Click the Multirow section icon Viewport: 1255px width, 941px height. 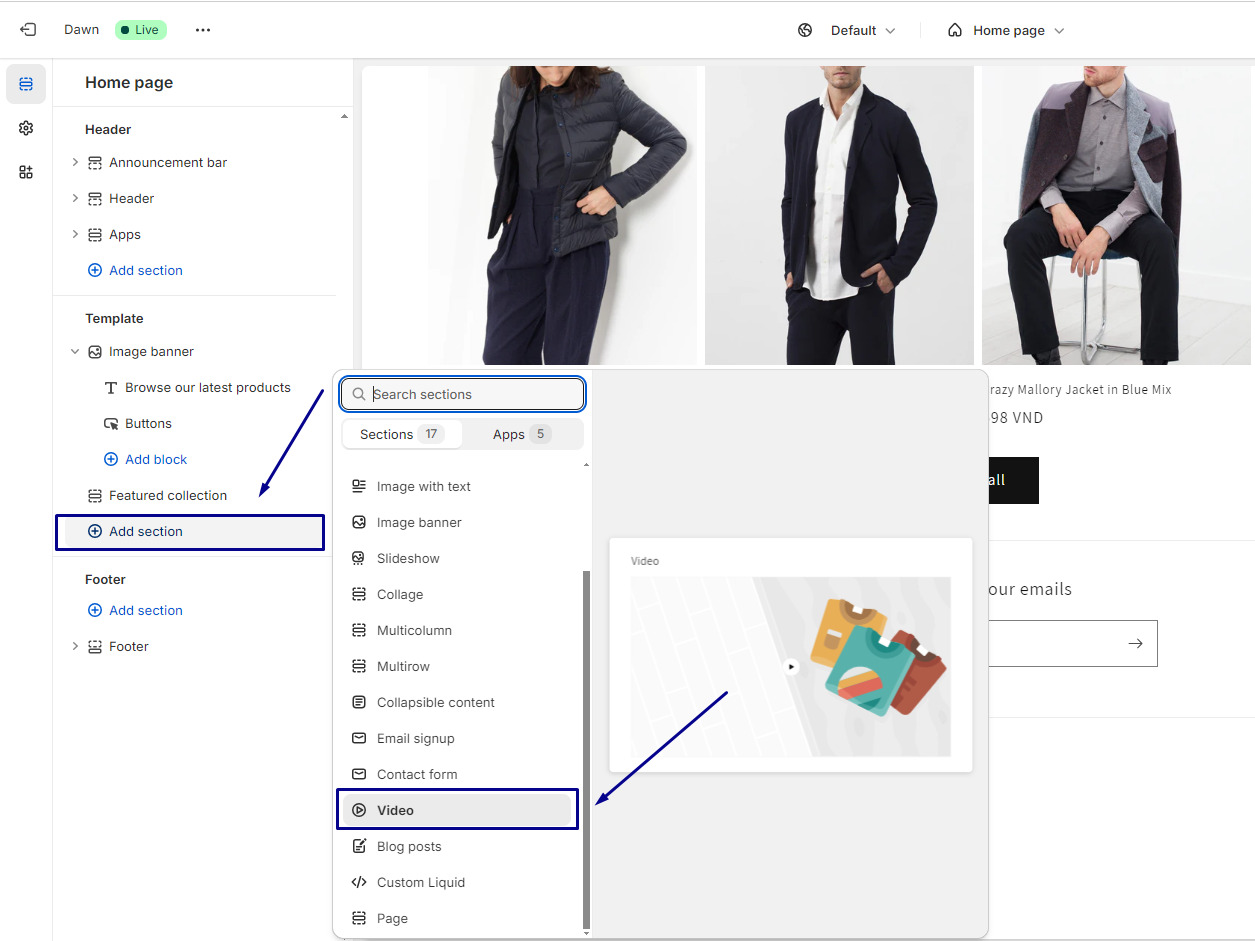pos(359,666)
